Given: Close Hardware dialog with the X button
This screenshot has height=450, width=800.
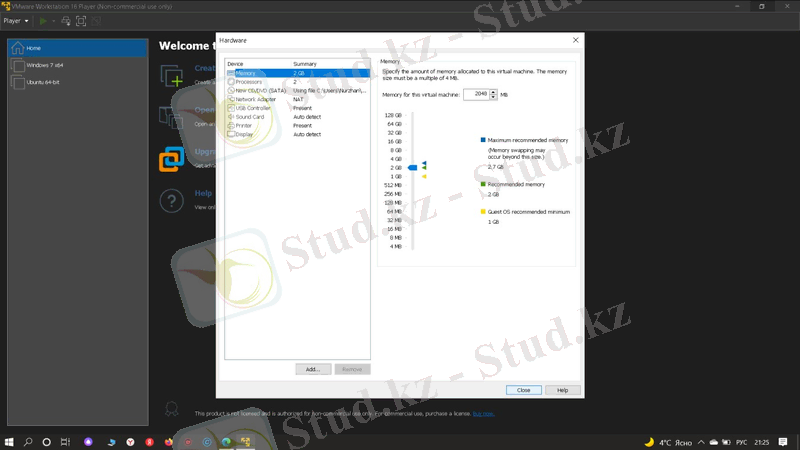Looking at the screenshot, I should coord(576,40).
